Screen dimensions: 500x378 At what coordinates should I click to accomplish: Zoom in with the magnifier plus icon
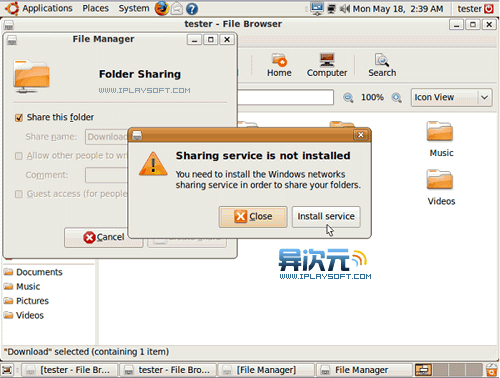pos(396,98)
